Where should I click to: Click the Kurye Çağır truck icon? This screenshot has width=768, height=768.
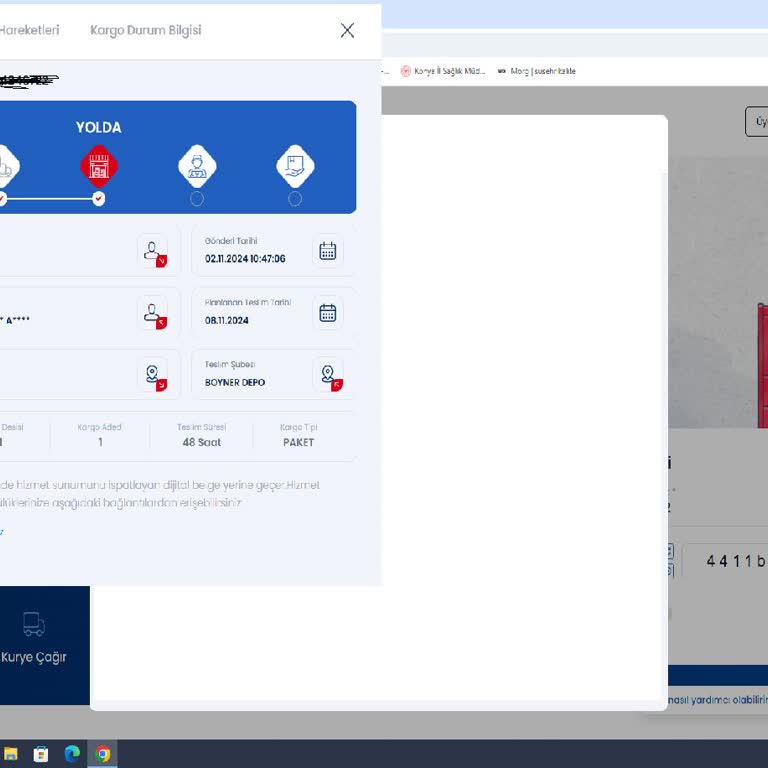pyautogui.click(x=34, y=624)
